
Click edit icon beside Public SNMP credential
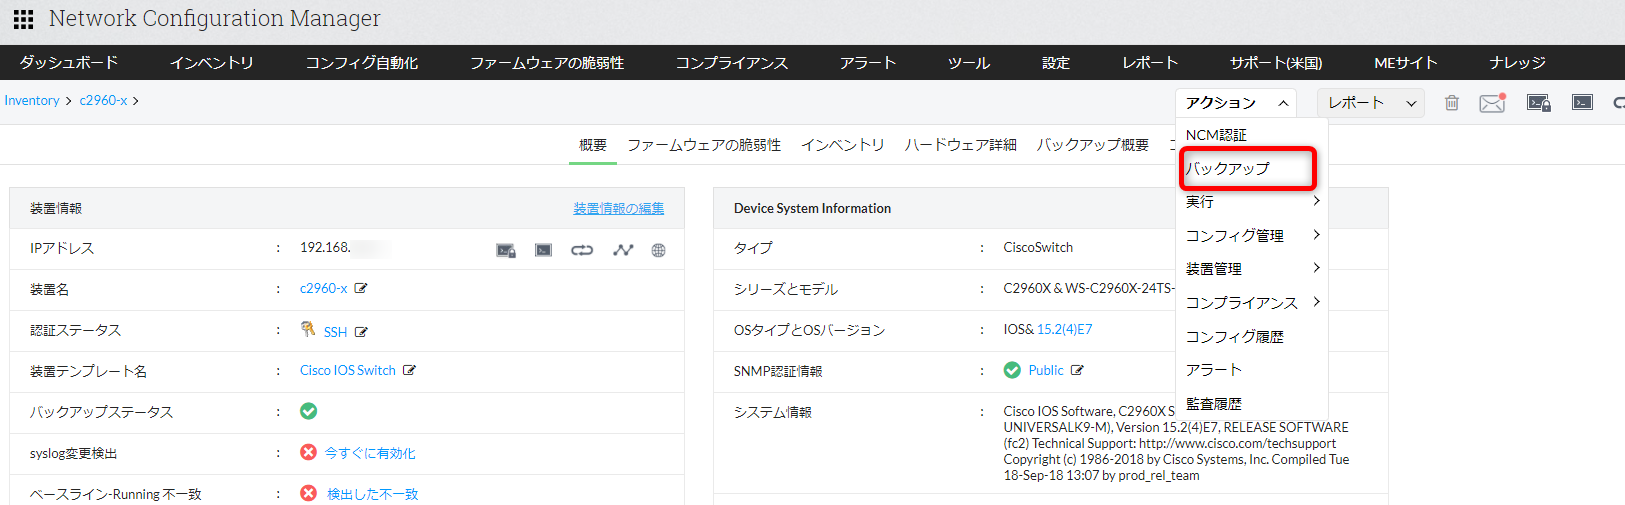(x=1077, y=370)
